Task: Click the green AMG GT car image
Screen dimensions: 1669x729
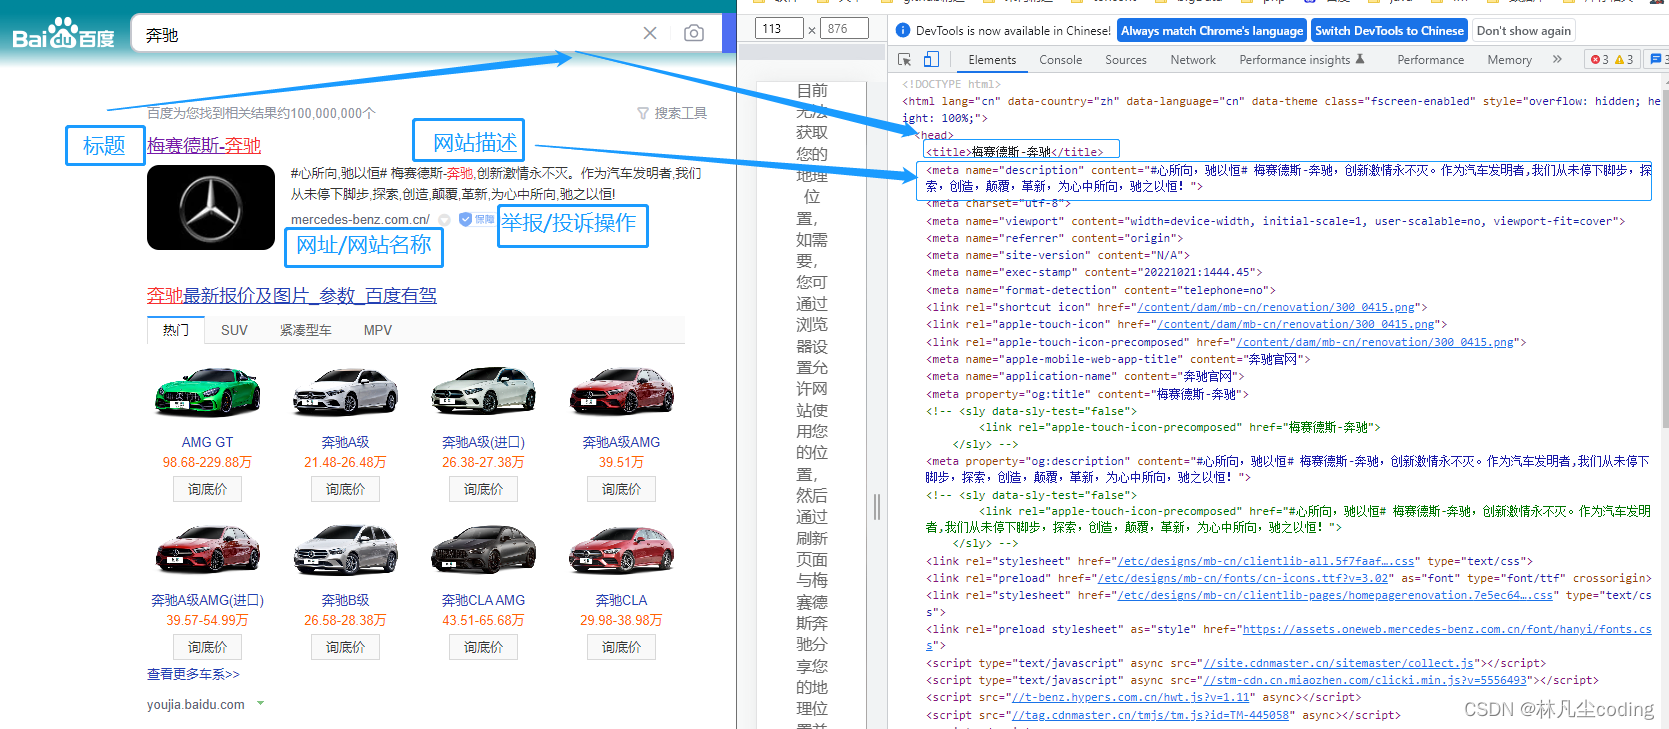Action: coord(207,391)
